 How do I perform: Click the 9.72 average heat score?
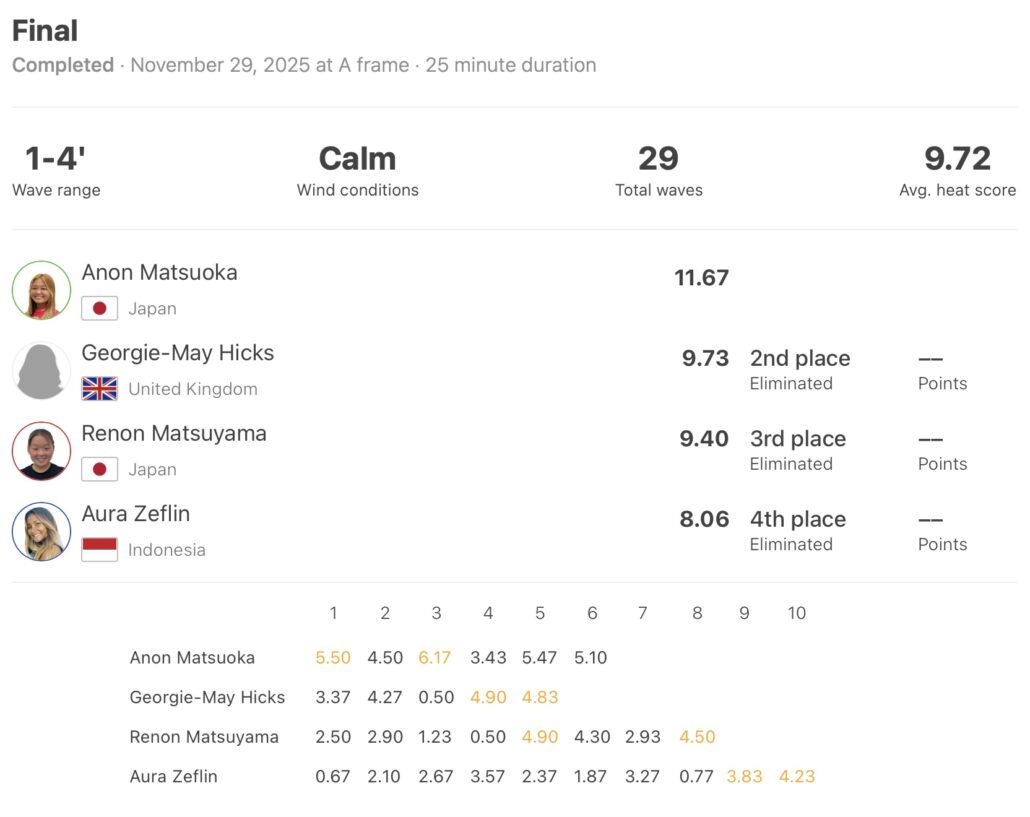(x=957, y=159)
